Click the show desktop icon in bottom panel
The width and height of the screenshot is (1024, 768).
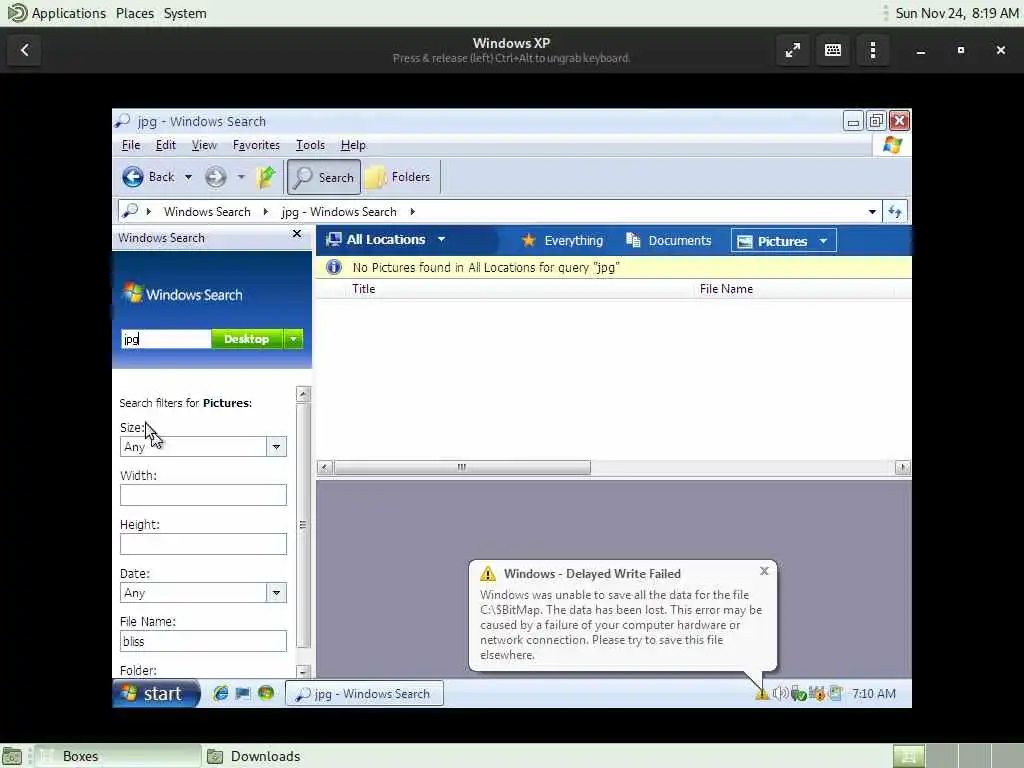coord(13,756)
